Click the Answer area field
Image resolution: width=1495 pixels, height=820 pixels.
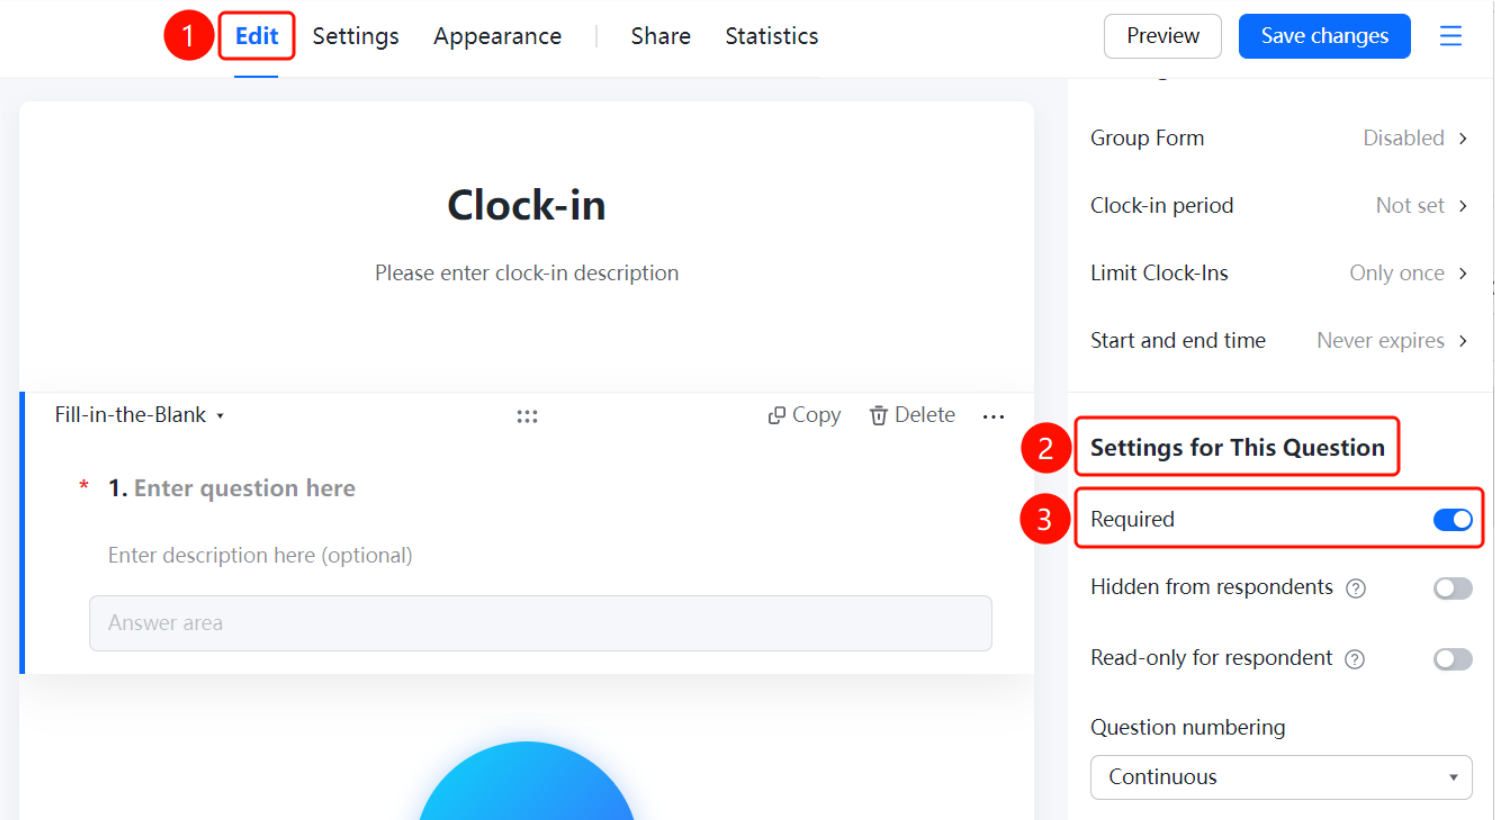point(540,623)
